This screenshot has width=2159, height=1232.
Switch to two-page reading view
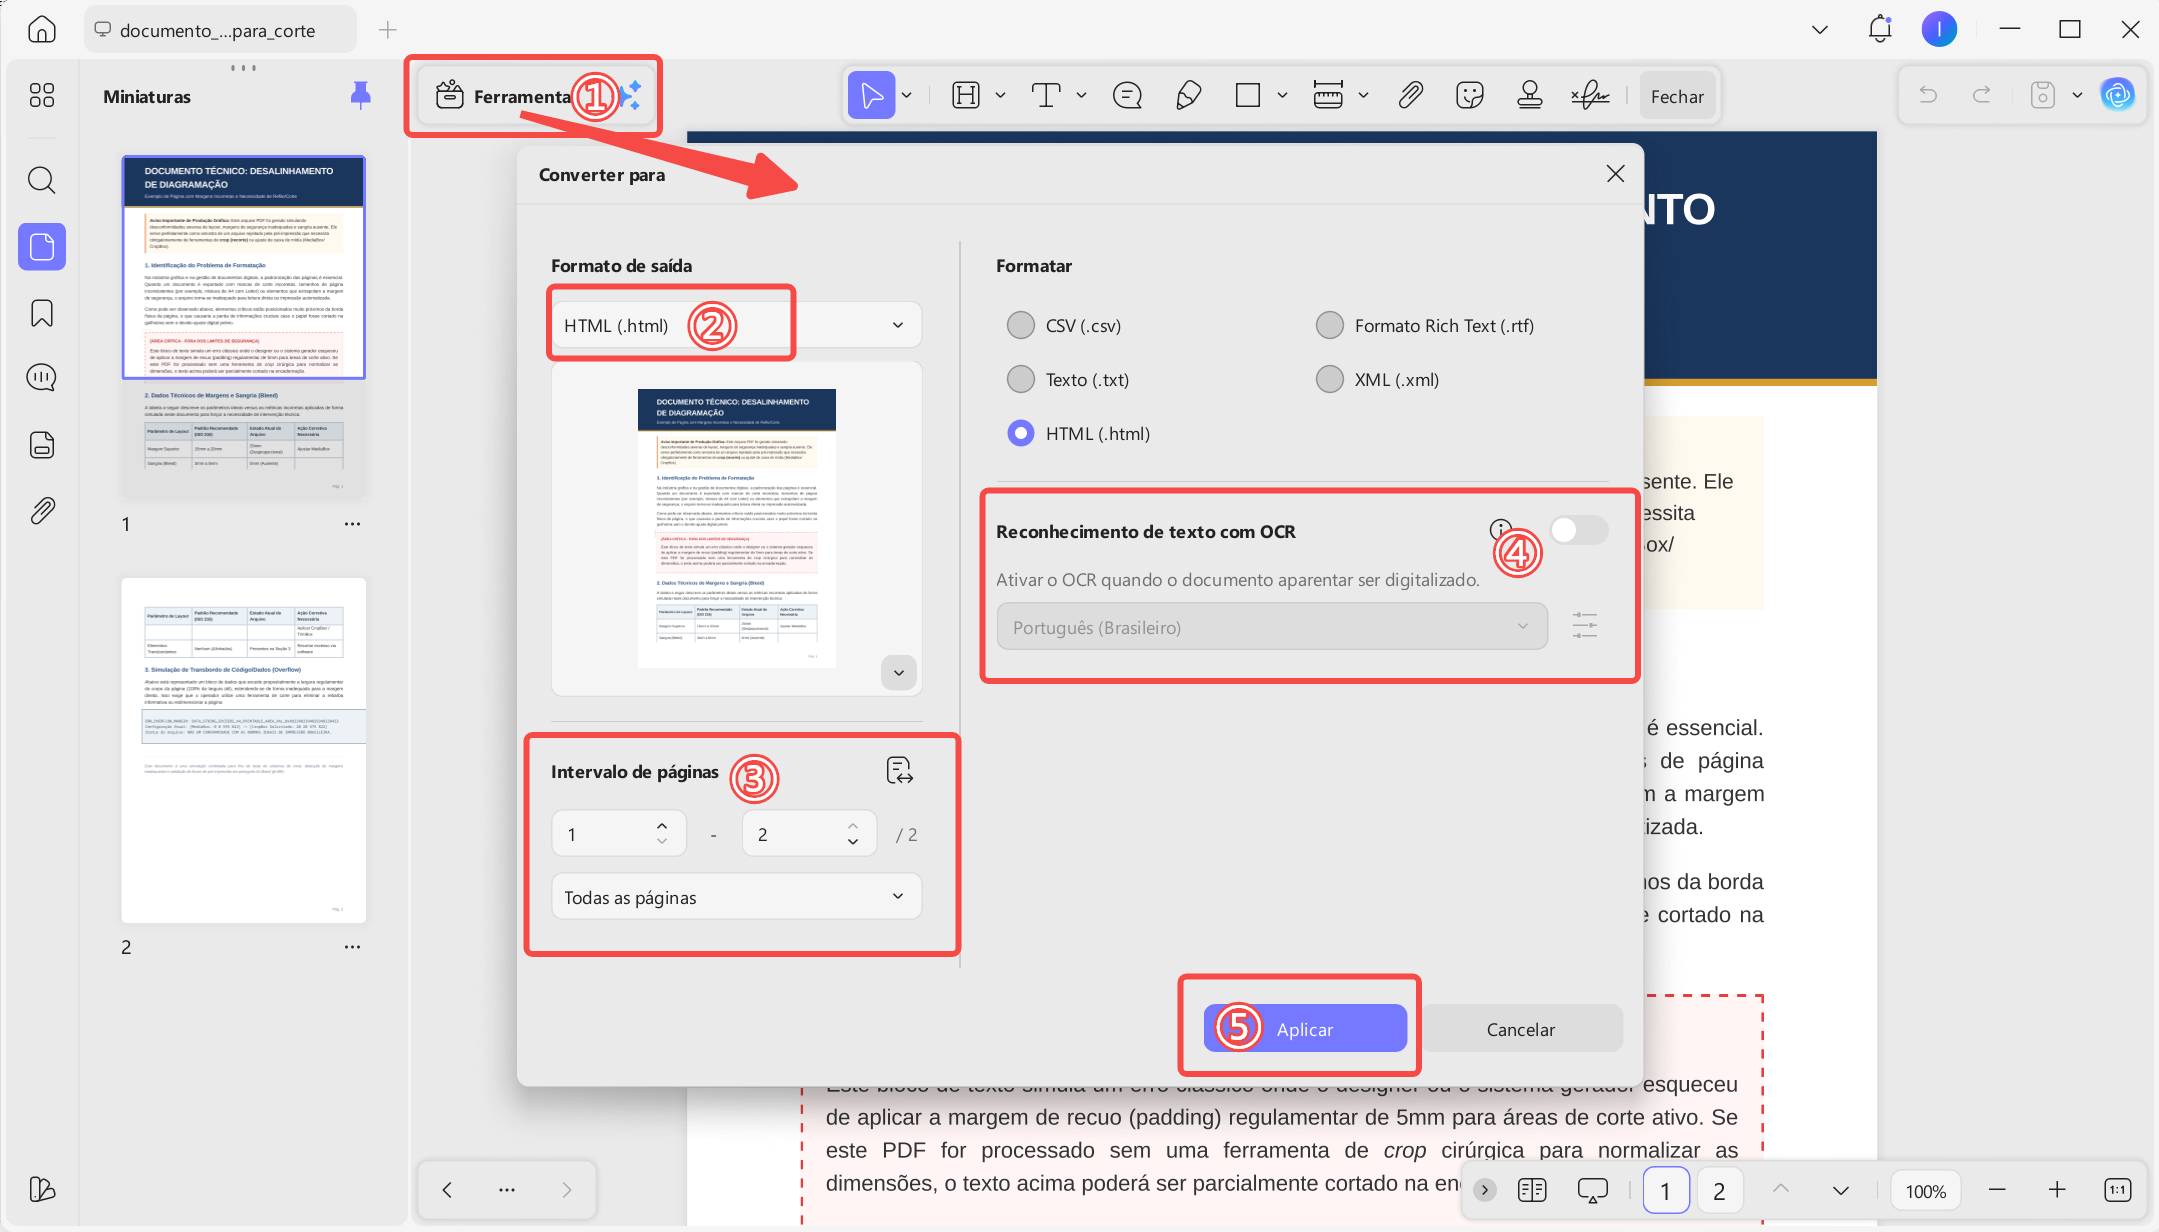click(1531, 1190)
